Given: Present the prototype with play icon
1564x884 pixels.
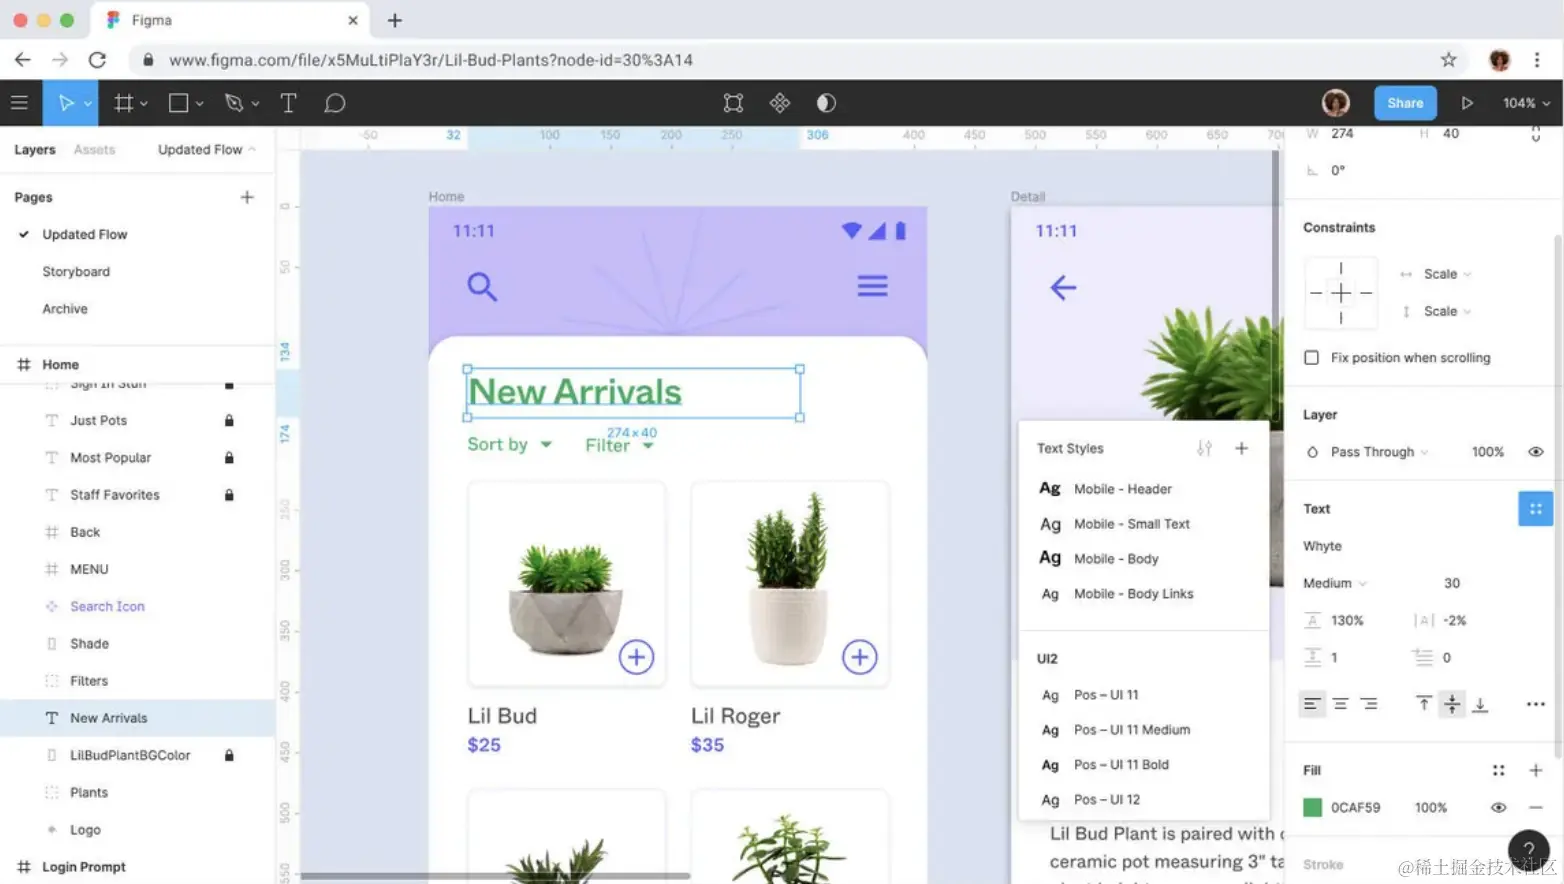Looking at the screenshot, I should (x=1467, y=103).
